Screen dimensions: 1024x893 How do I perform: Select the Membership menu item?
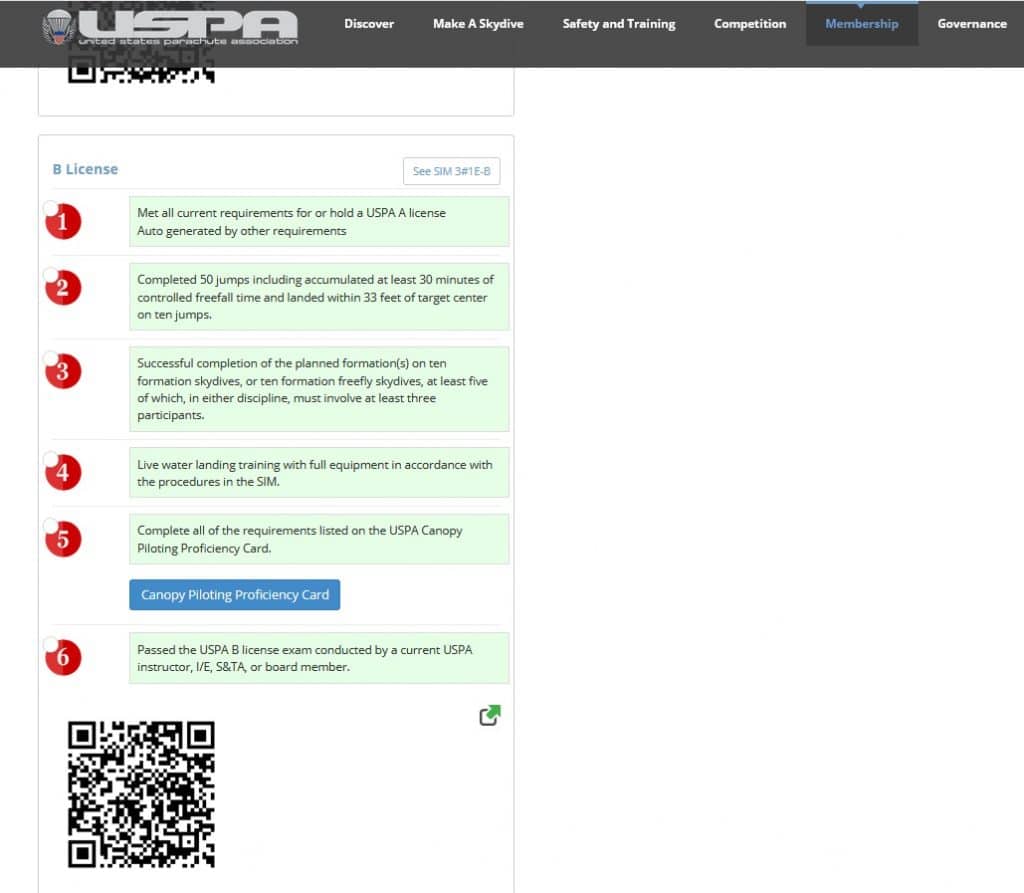(862, 24)
